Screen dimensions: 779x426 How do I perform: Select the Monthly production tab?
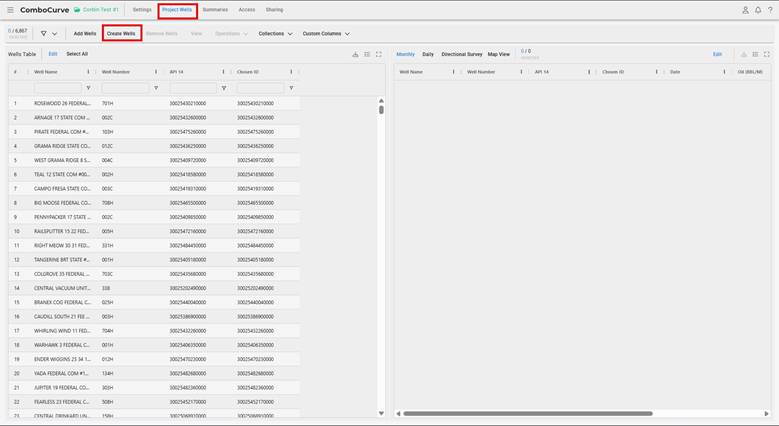pos(405,54)
